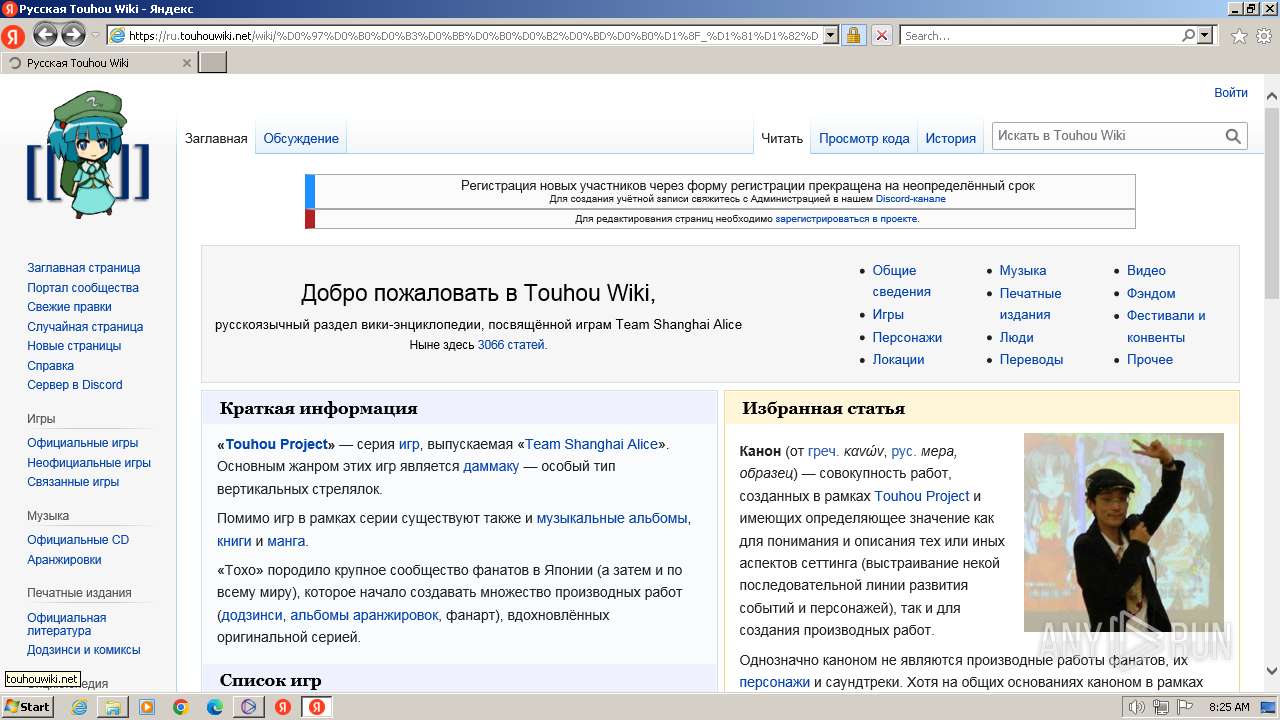Click the featured article photo thumbnail
This screenshot has height=720, width=1280.
tap(1124, 532)
